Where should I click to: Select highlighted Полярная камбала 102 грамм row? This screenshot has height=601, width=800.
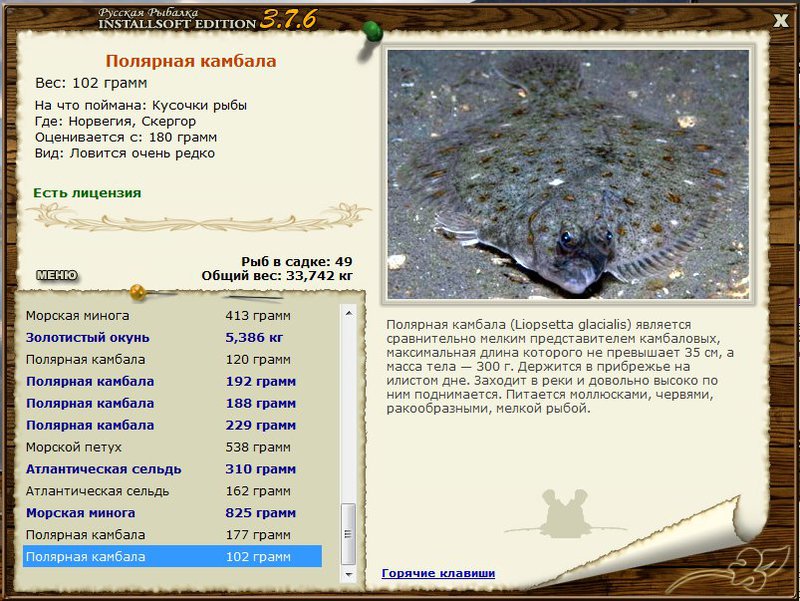coord(172,557)
